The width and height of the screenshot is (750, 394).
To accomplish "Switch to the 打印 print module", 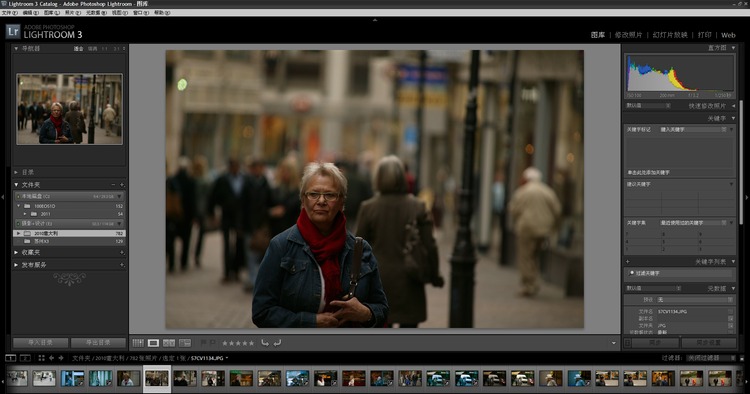I will [705, 35].
